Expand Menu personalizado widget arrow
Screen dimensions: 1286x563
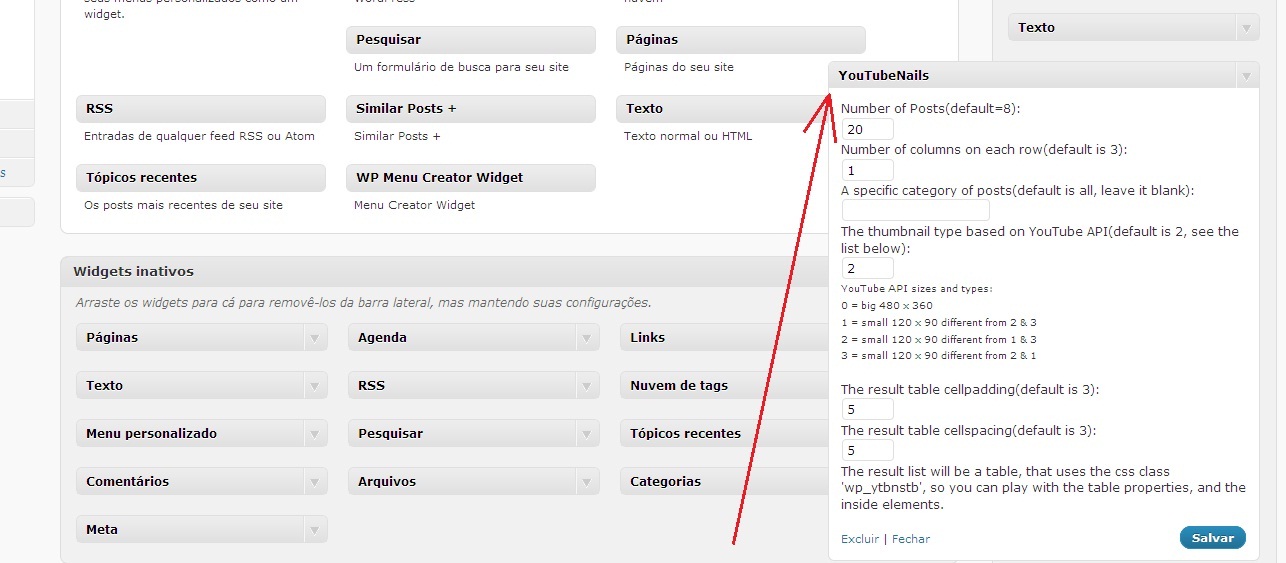coord(314,434)
